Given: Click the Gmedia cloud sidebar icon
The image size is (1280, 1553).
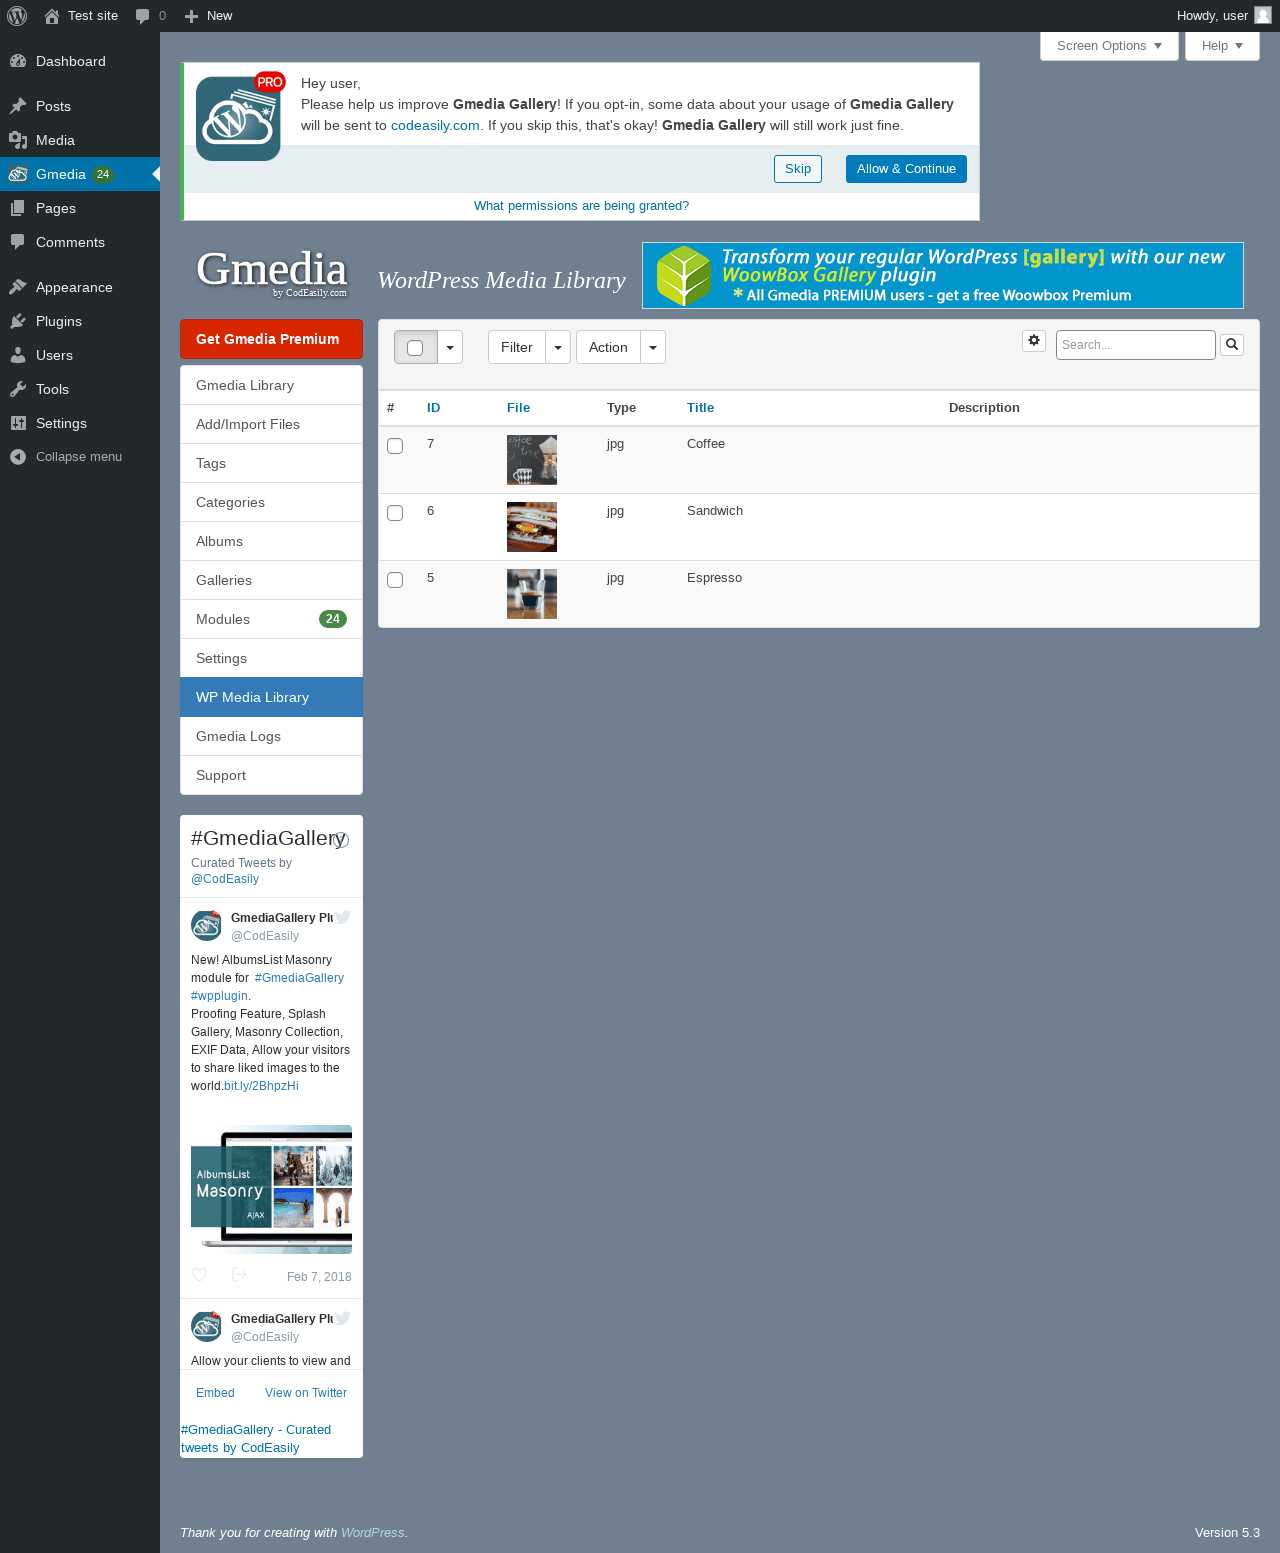Looking at the screenshot, I should pyautogui.click(x=18, y=174).
